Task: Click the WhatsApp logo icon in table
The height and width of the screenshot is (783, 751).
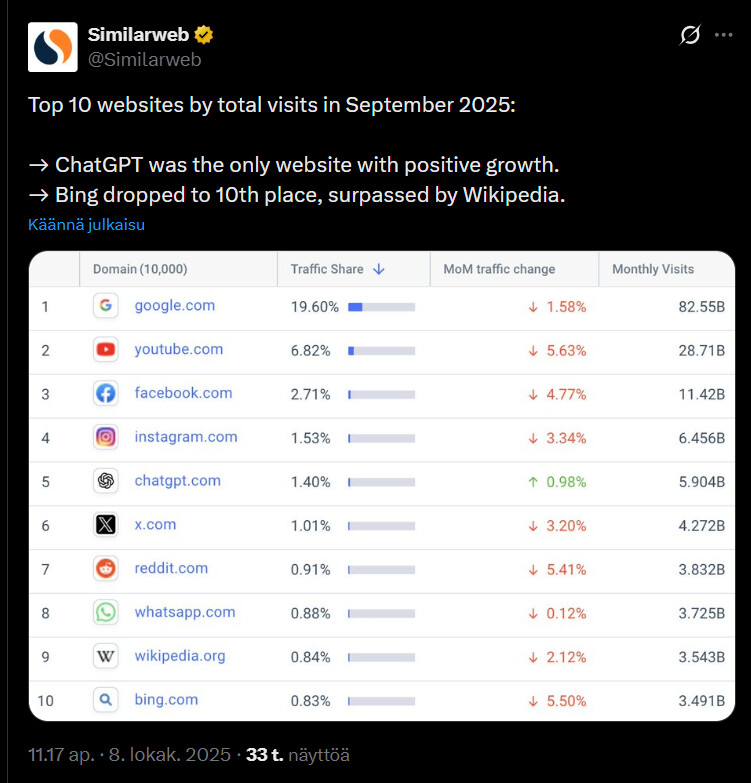Action: pyautogui.click(x=106, y=612)
